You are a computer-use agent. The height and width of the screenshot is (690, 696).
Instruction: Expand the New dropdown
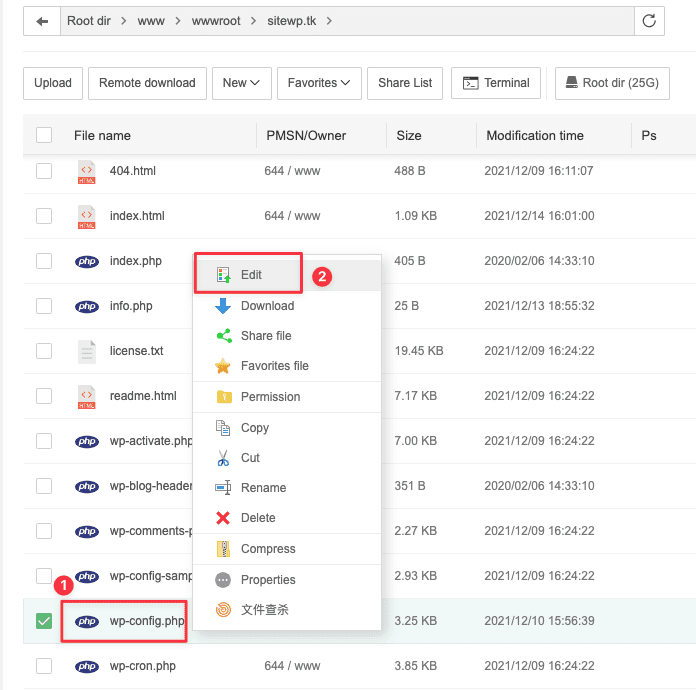(241, 83)
